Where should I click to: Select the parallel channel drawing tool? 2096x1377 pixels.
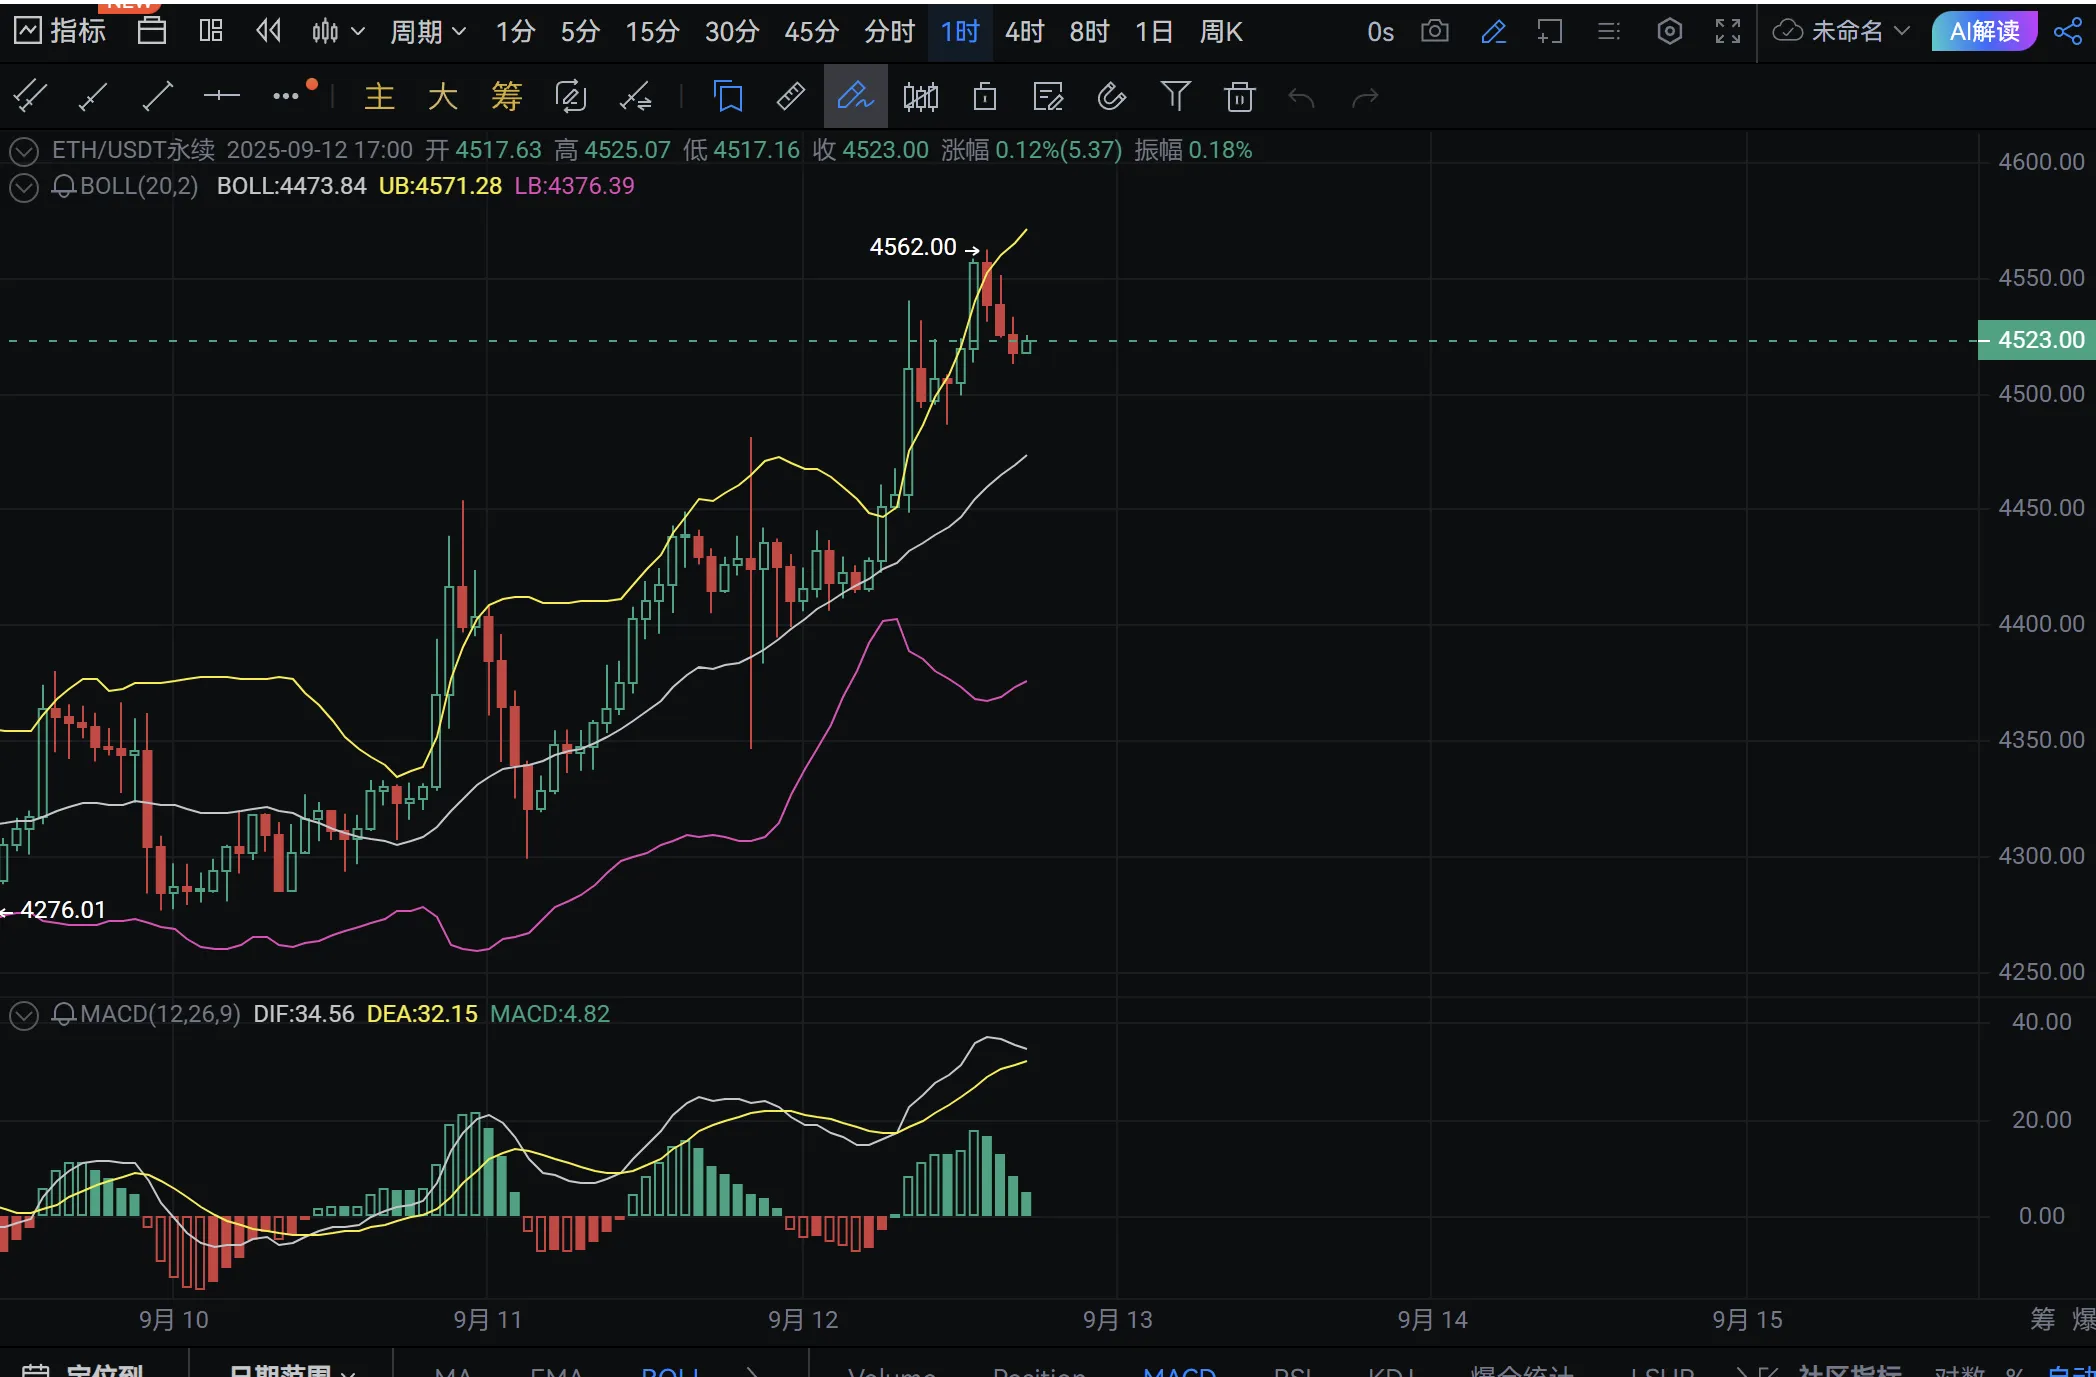tap(30, 97)
